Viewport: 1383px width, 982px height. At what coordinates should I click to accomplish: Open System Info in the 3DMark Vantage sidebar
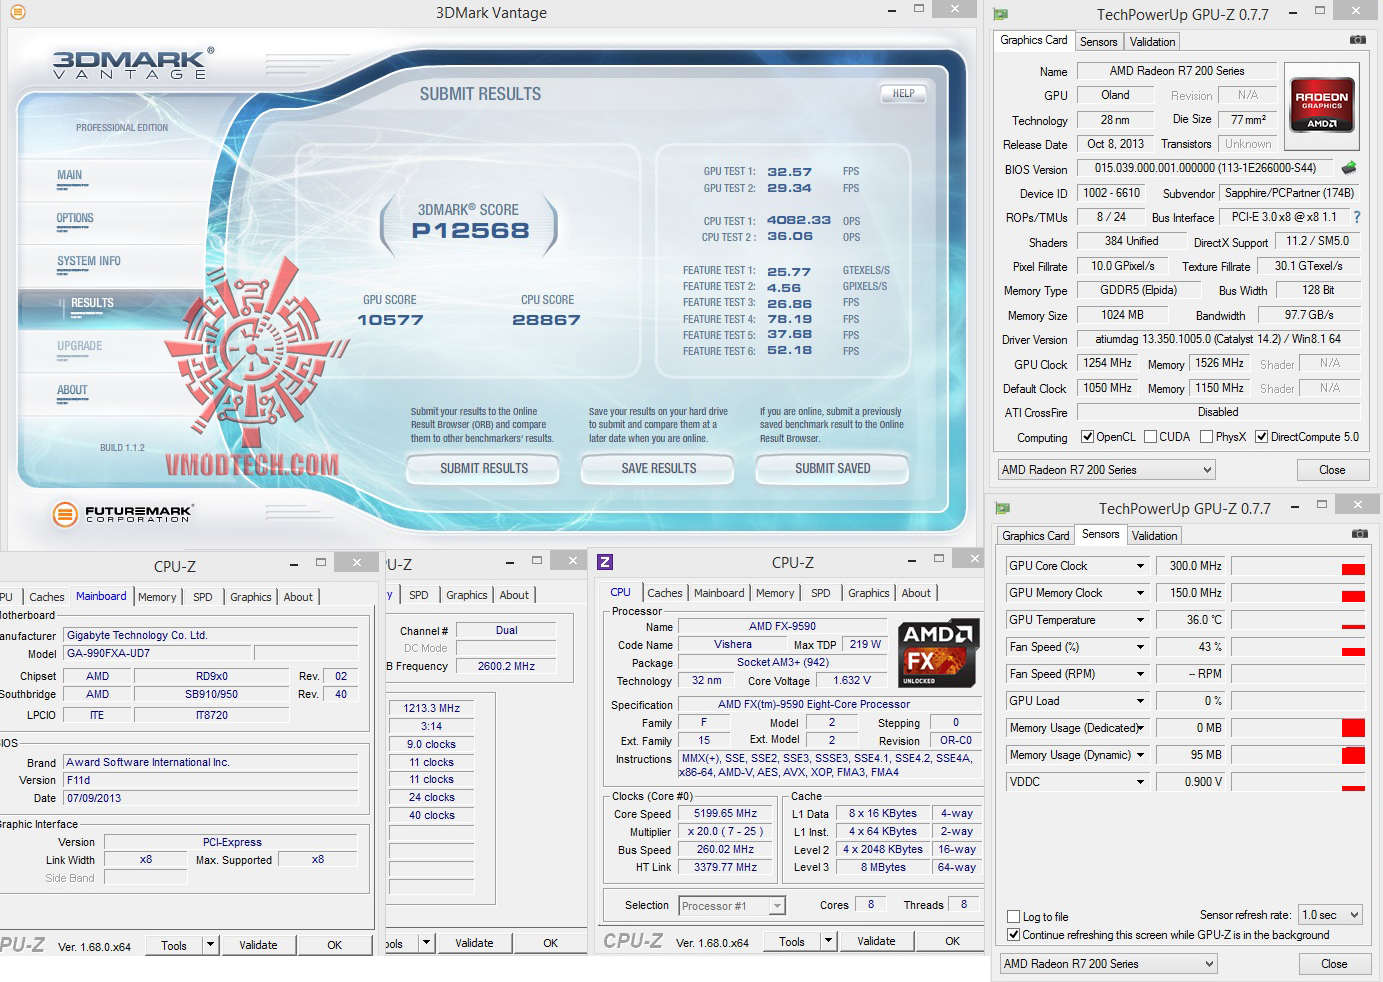89,262
